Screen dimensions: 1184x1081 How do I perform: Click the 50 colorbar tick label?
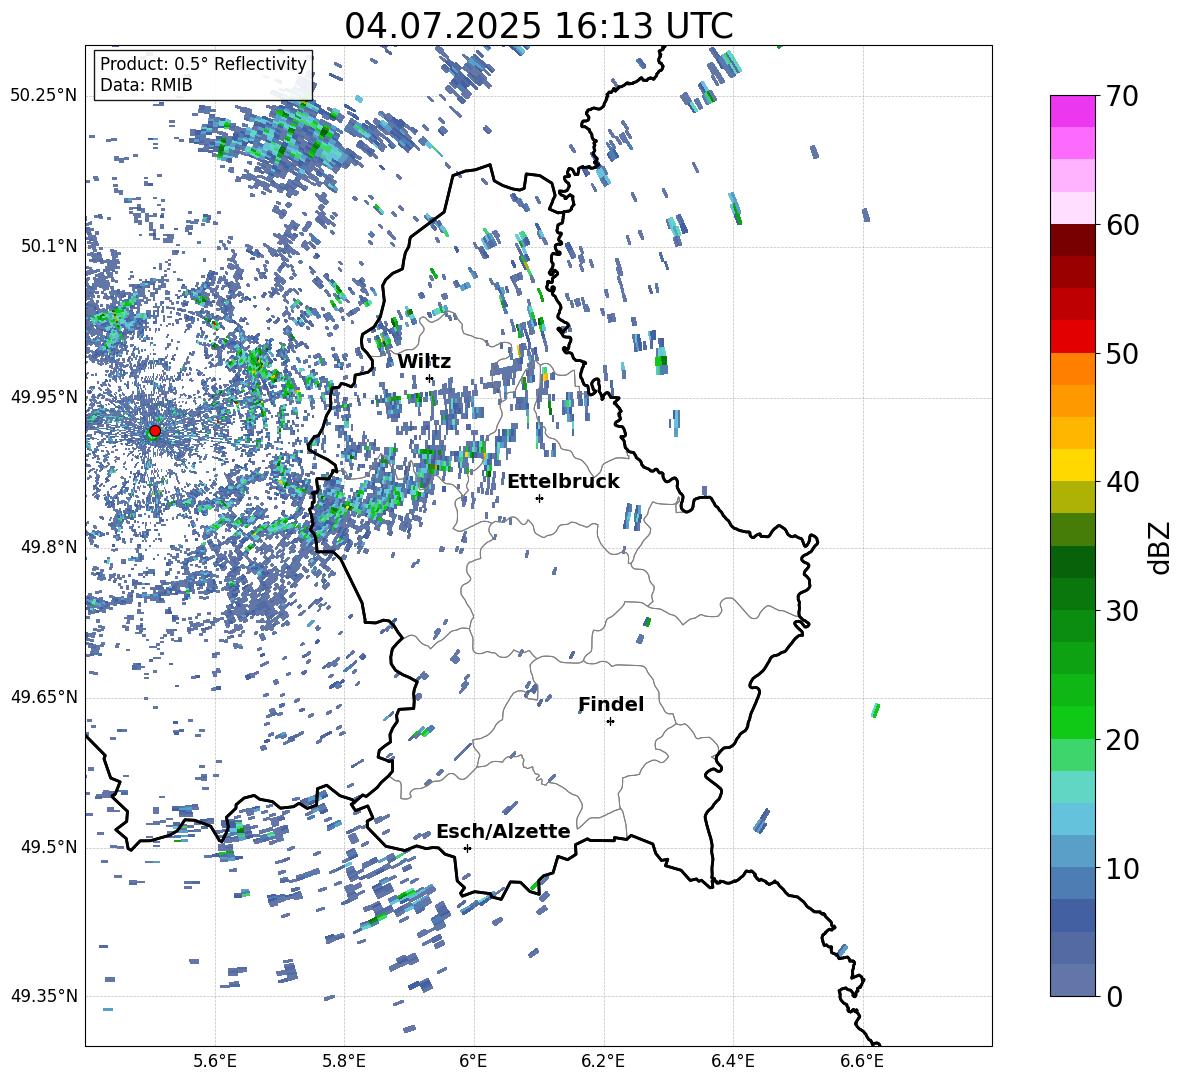click(x=1122, y=354)
